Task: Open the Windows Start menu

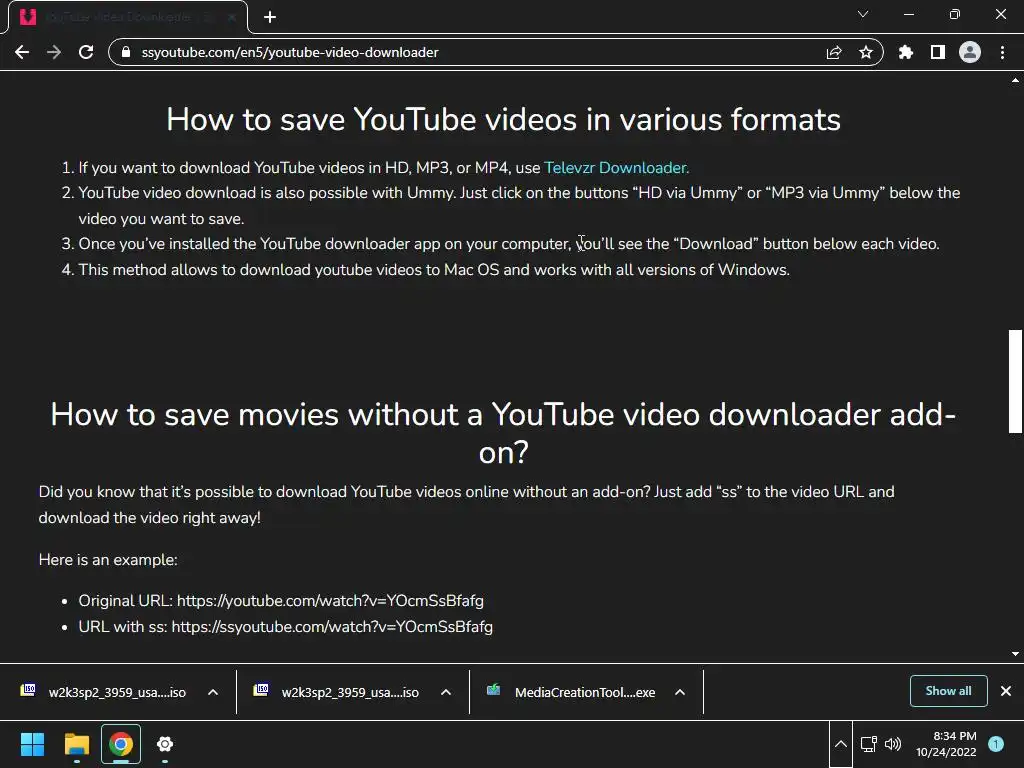Action: pyautogui.click(x=32, y=744)
